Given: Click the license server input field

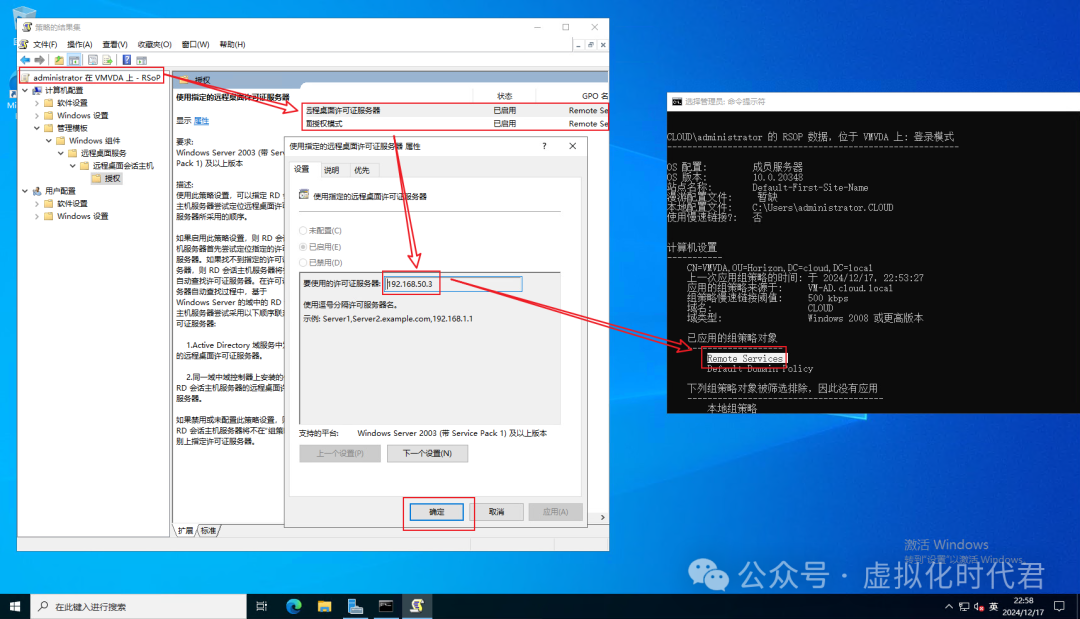Looking at the screenshot, I should click(x=454, y=284).
